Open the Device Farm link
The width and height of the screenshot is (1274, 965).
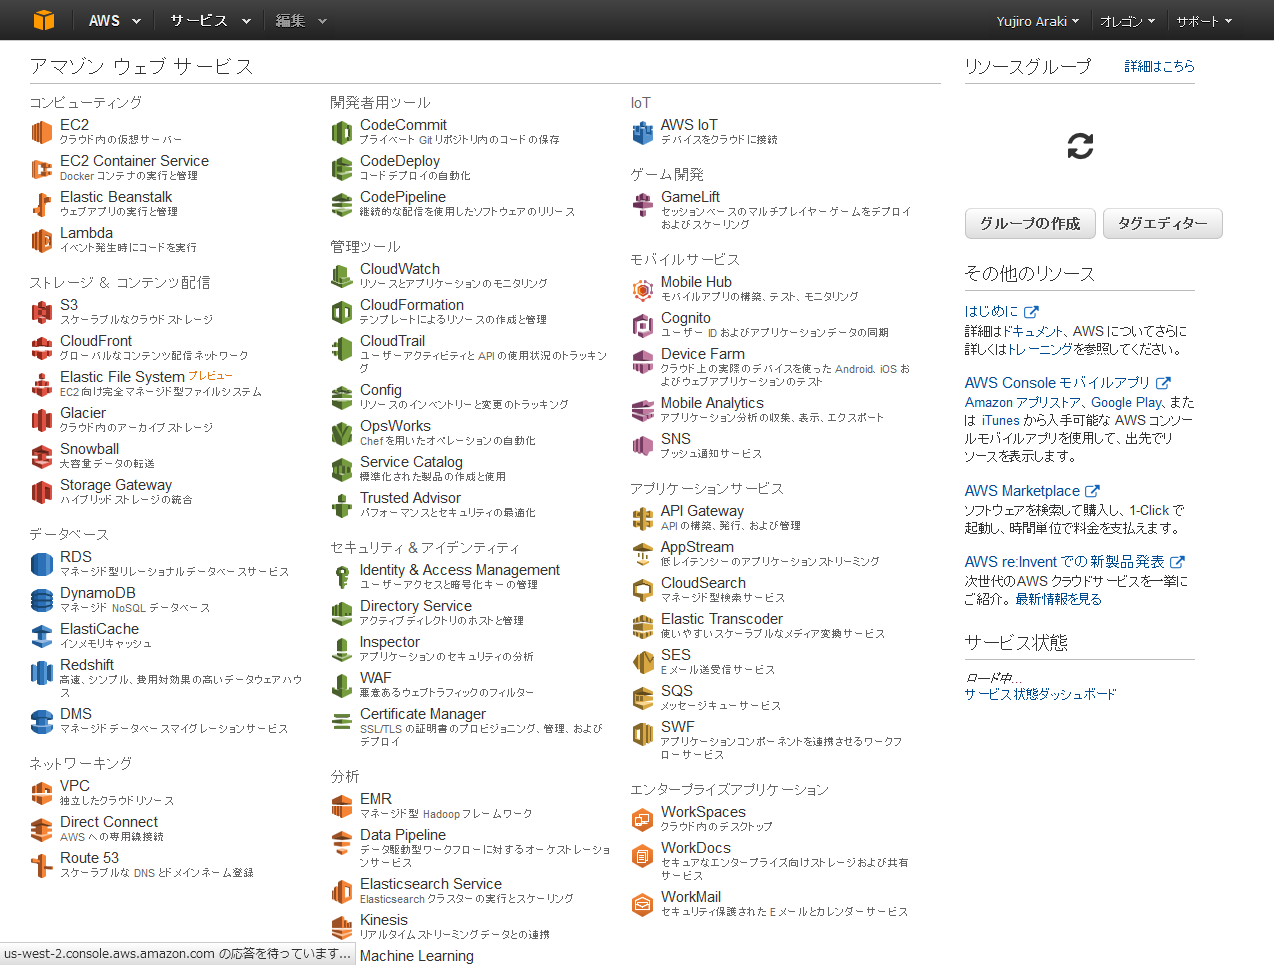coord(703,354)
